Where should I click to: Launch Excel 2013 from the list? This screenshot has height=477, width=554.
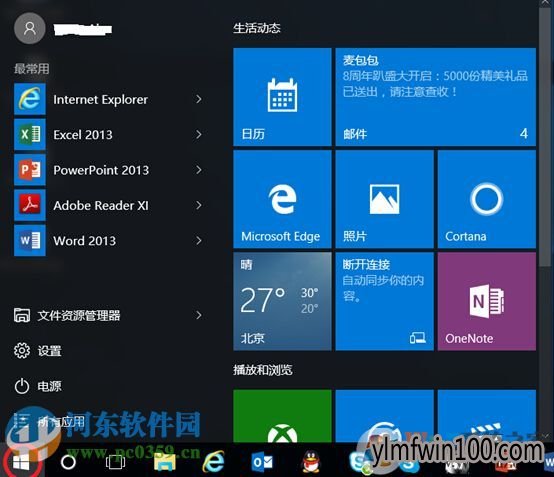pos(110,135)
